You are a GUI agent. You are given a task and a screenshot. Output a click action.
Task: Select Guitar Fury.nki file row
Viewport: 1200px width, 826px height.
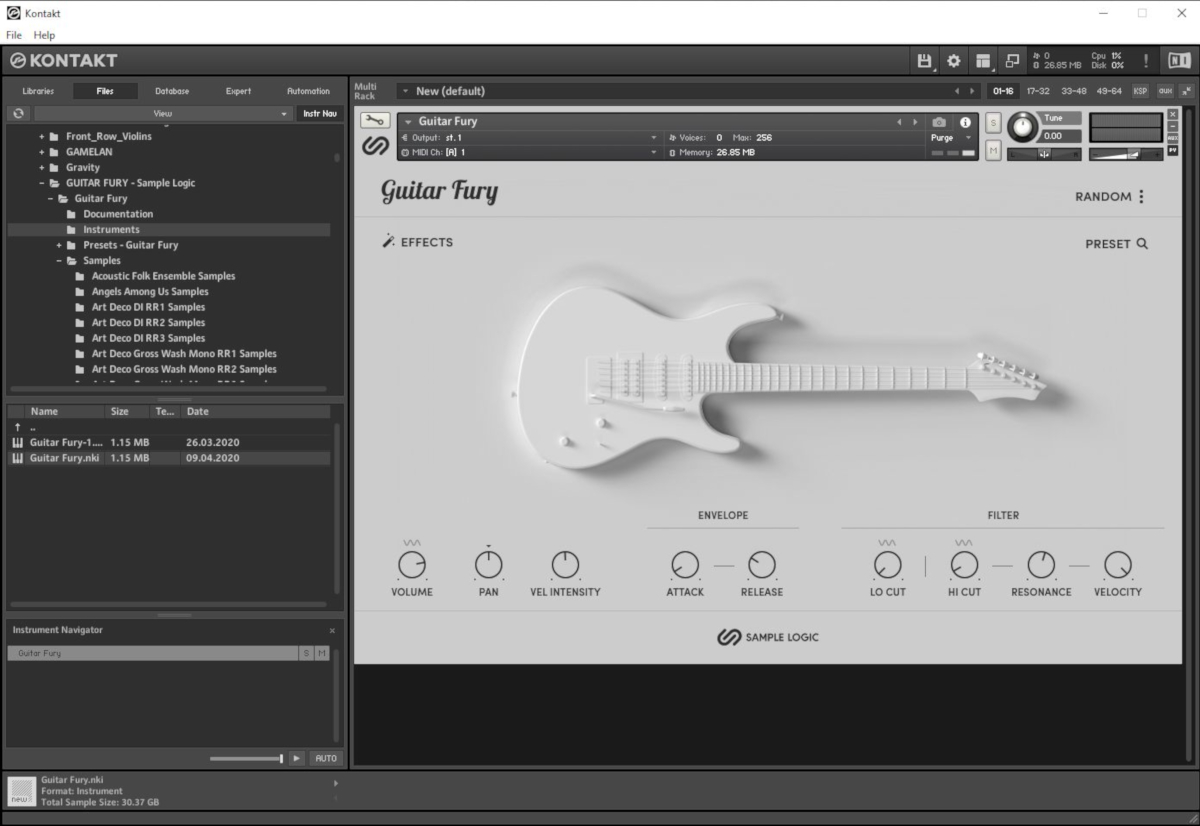tap(168, 458)
